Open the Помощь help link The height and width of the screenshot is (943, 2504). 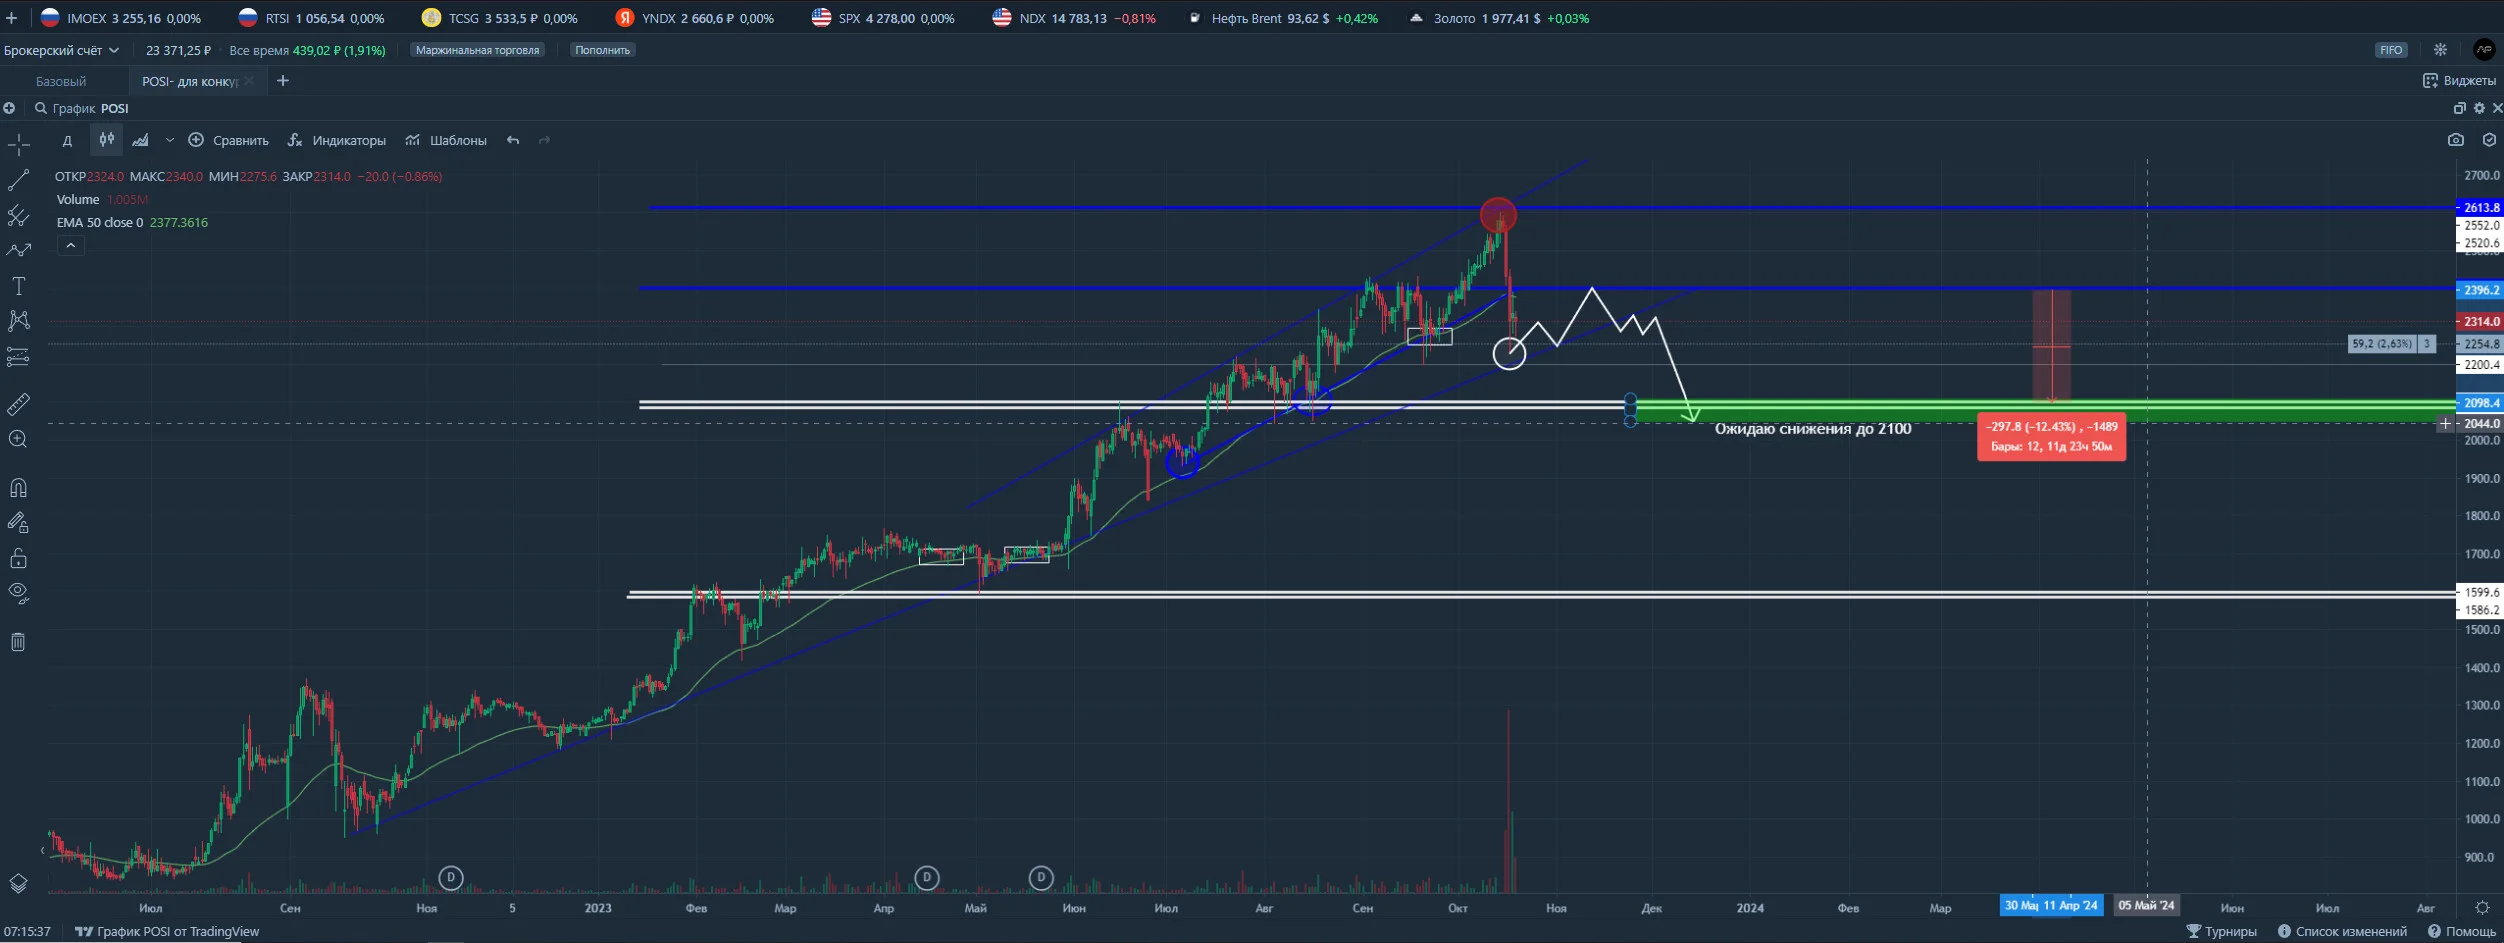point(2462,931)
